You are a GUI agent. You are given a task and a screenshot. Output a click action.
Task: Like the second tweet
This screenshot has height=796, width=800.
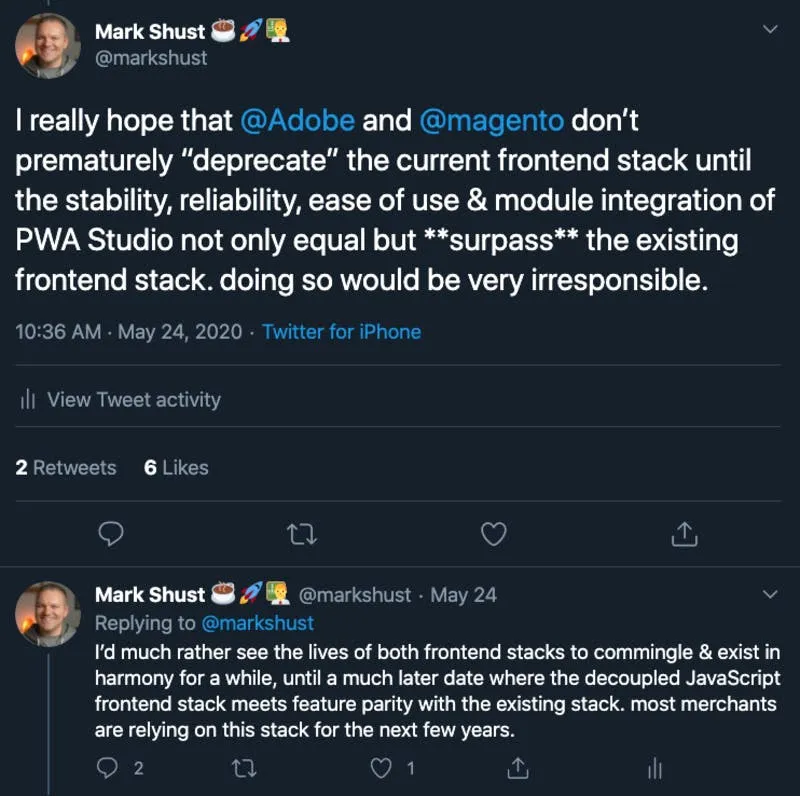(x=379, y=768)
